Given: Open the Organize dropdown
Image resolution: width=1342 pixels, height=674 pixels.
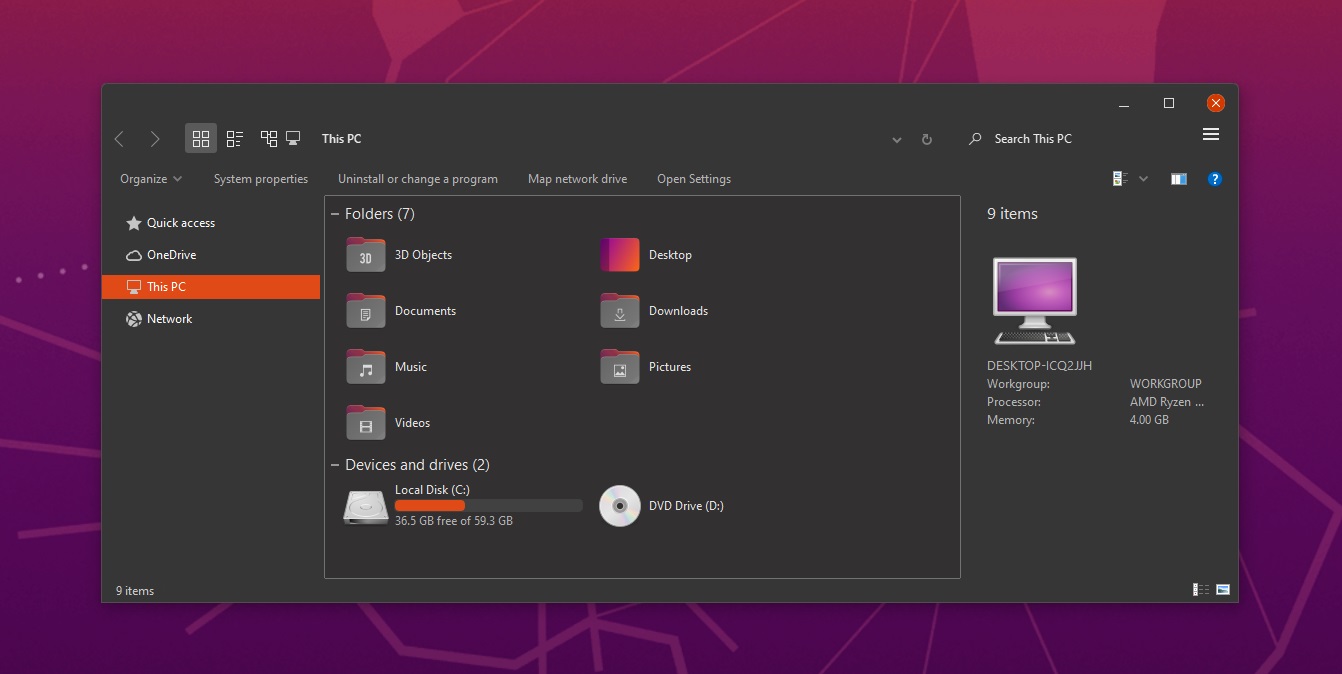Looking at the screenshot, I should [148, 178].
